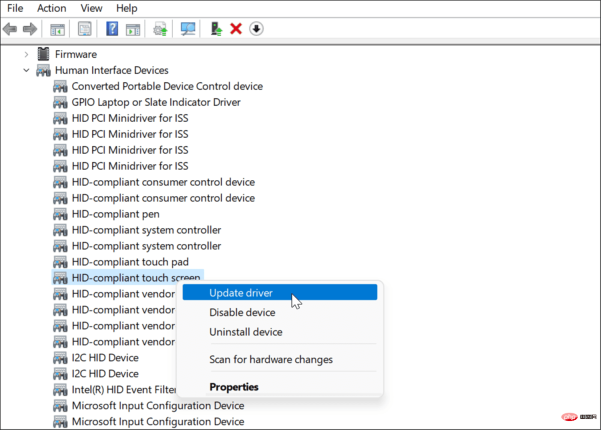
Task: Choose Scan for hardware changes in context menu
Action: coord(280,359)
